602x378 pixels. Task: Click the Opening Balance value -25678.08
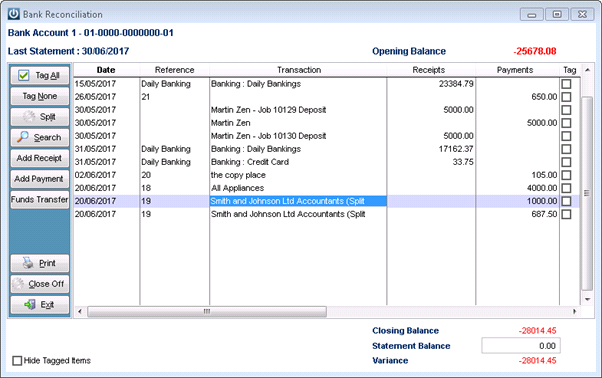pyautogui.click(x=534, y=51)
